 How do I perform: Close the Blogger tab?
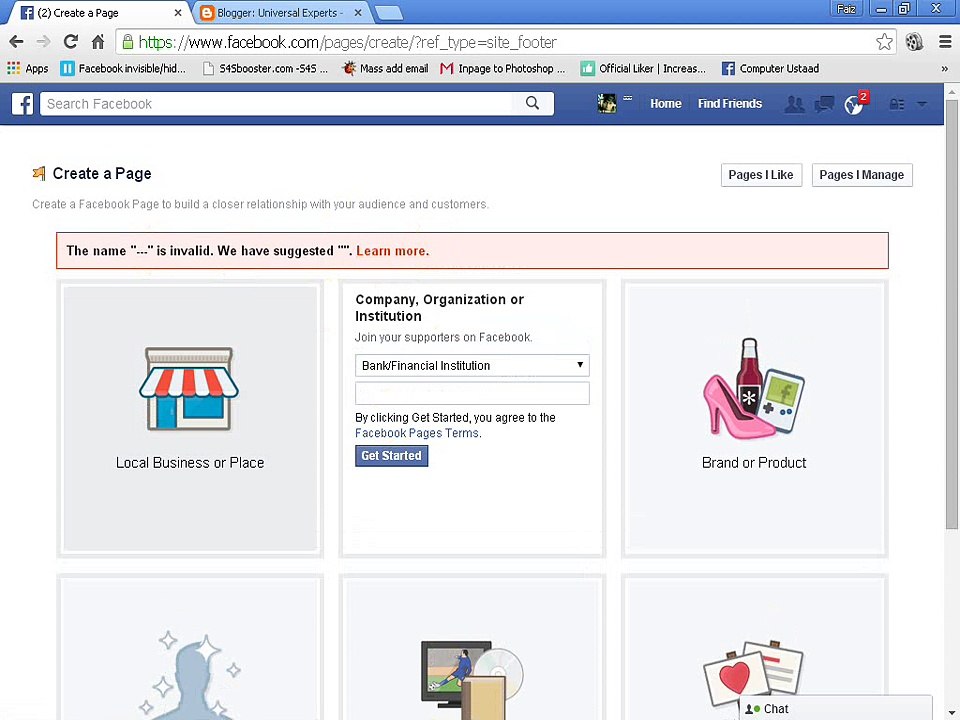coord(358,13)
